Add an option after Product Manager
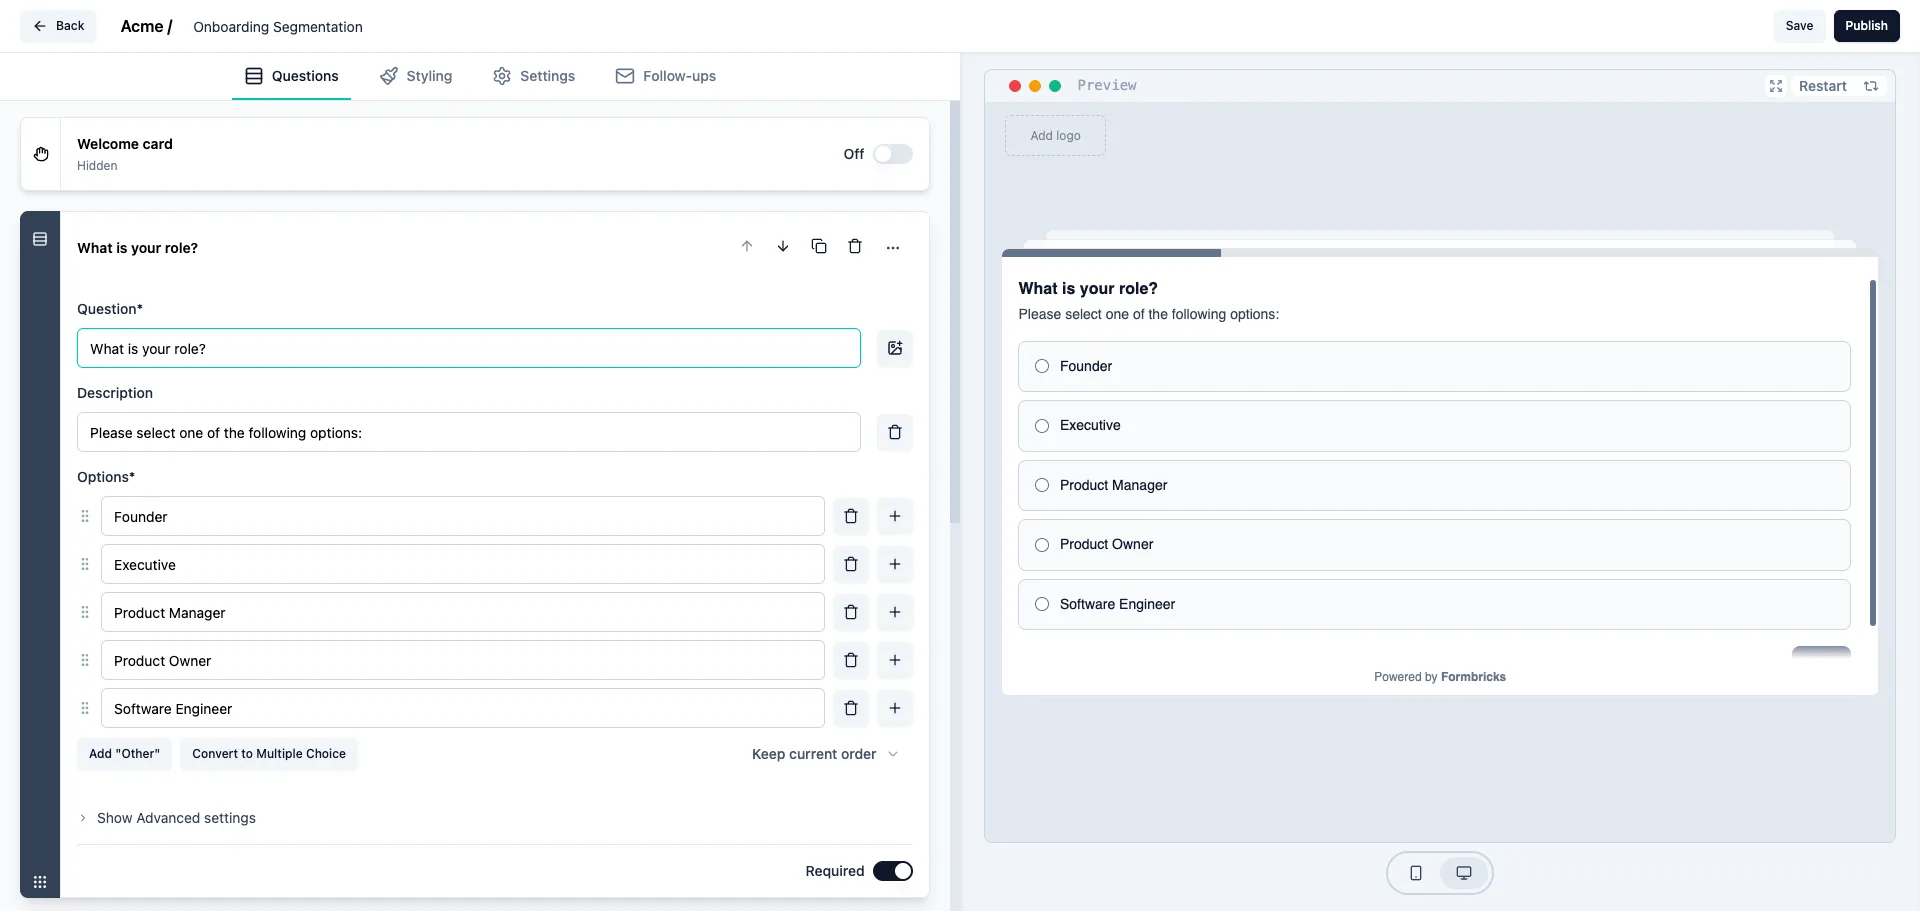Image resolution: width=1920 pixels, height=911 pixels. pos(895,612)
